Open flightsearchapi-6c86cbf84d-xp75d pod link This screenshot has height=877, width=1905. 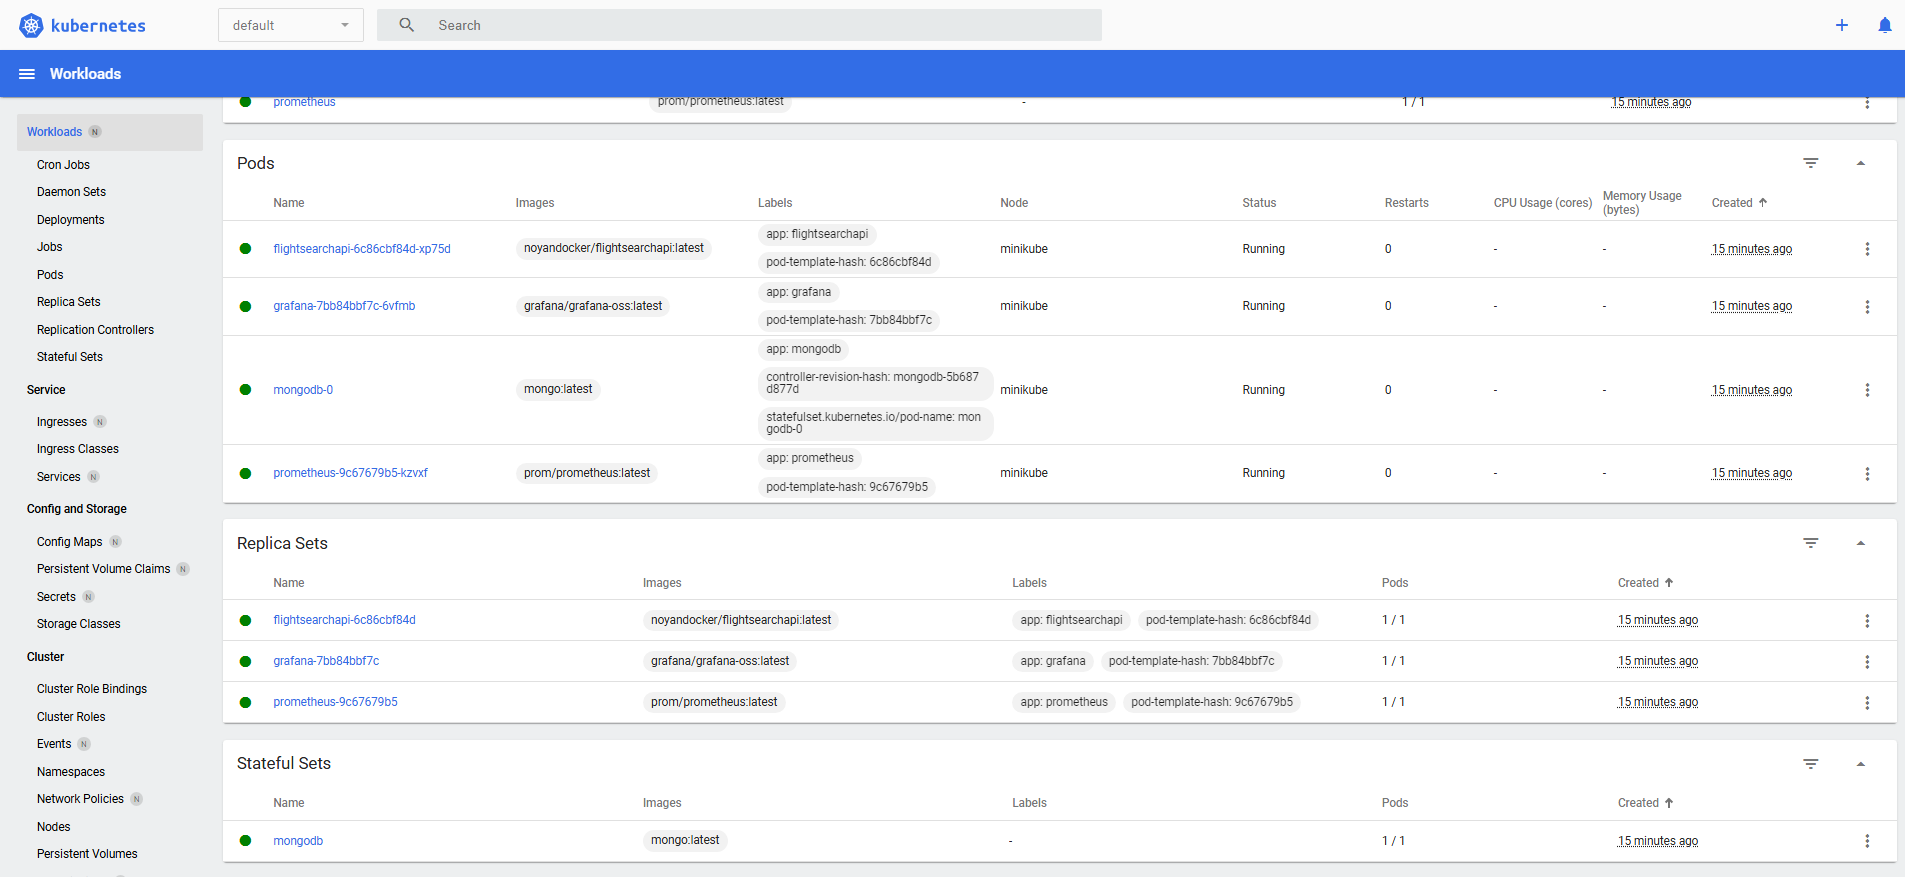pyautogui.click(x=362, y=249)
